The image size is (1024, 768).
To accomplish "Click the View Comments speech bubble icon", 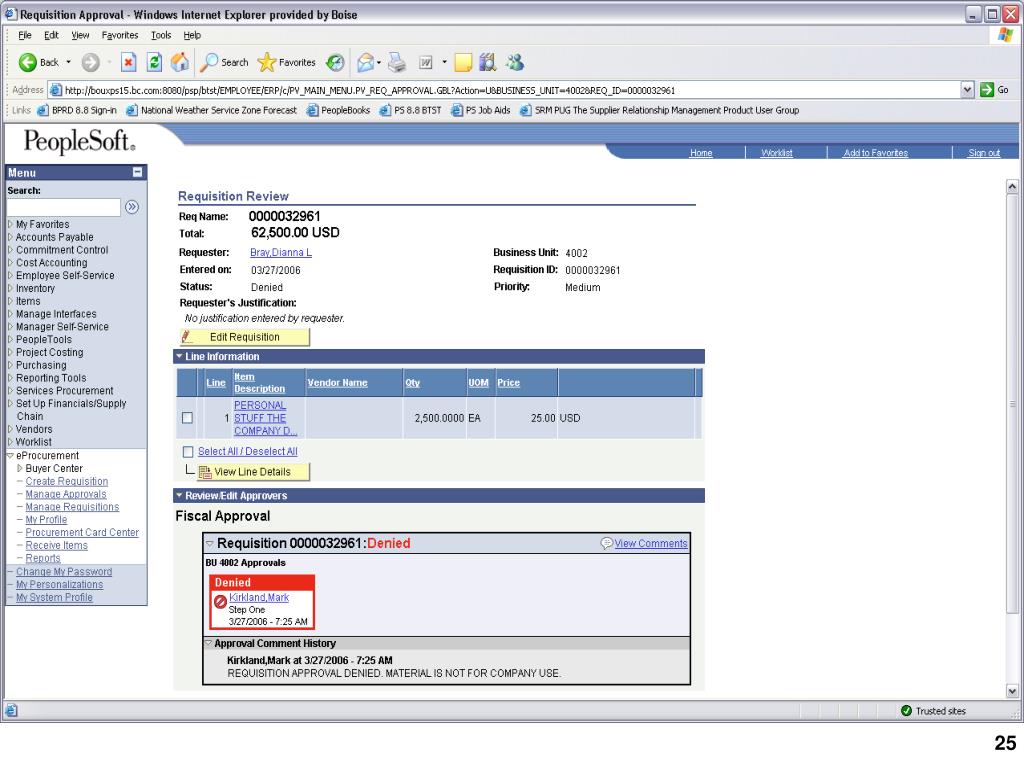I will point(607,543).
